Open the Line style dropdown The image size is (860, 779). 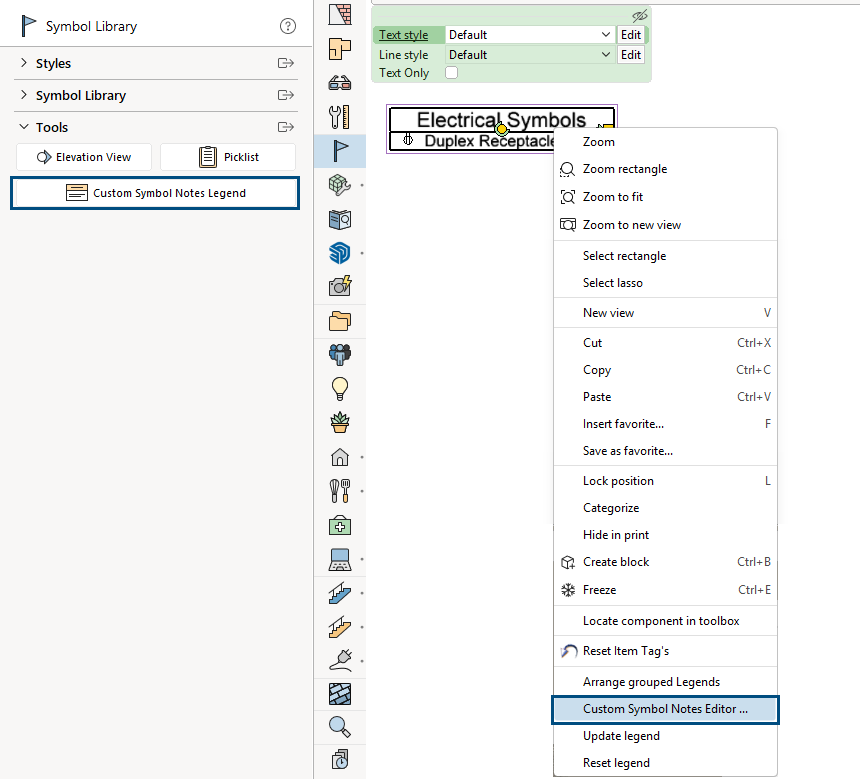point(529,55)
